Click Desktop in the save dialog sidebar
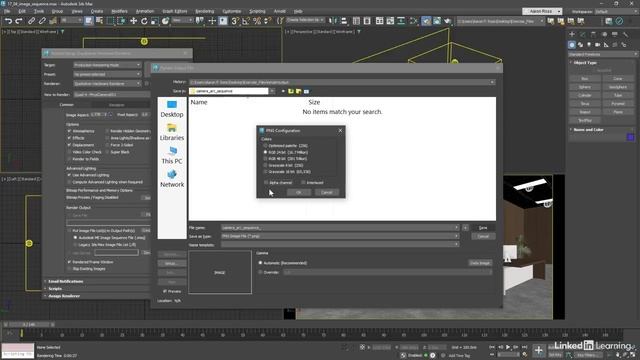The image size is (640, 360). pos(172,109)
